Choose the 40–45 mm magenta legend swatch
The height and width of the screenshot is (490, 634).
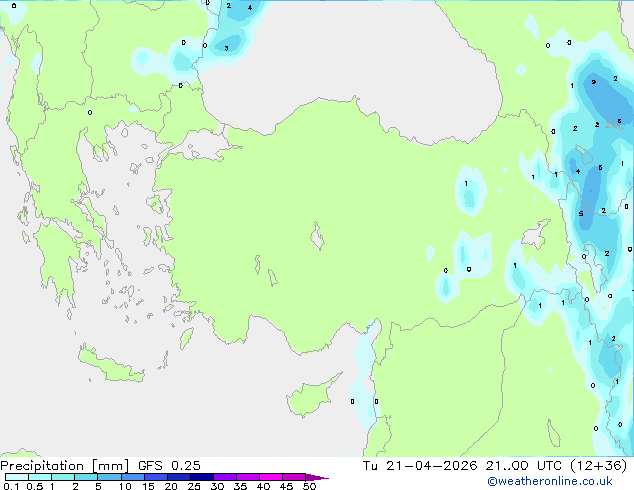[271, 477]
